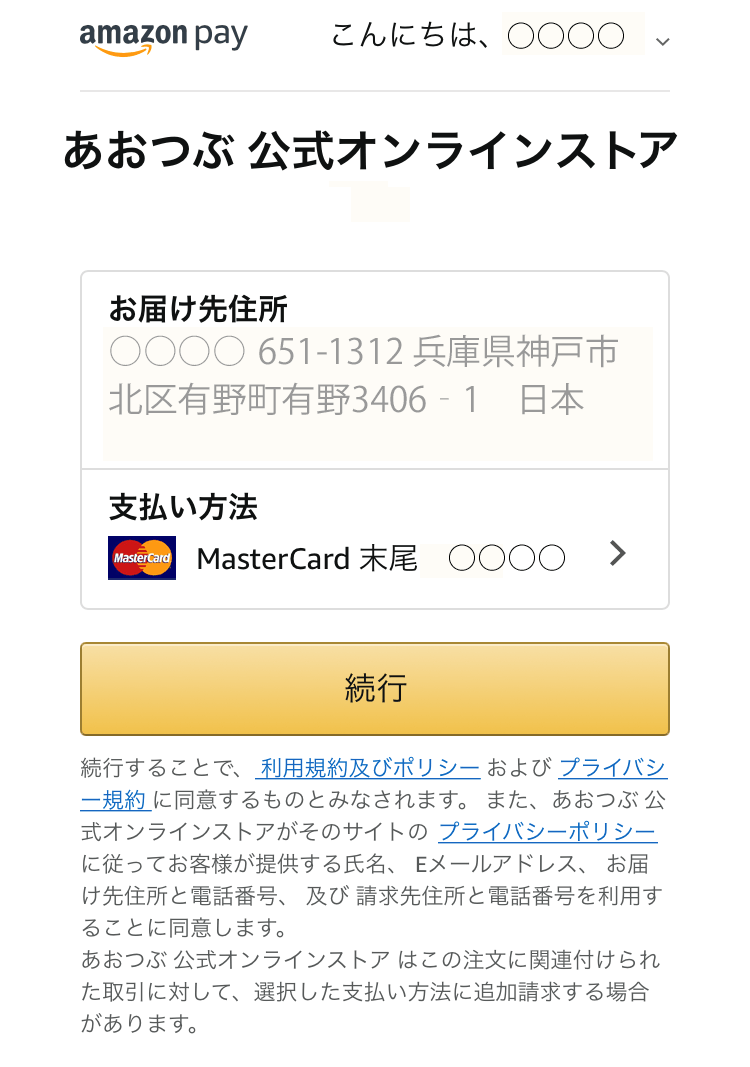Screen dimensions: 750x1067
Task: Click the MasterCard logo icon
Action: tap(142, 558)
